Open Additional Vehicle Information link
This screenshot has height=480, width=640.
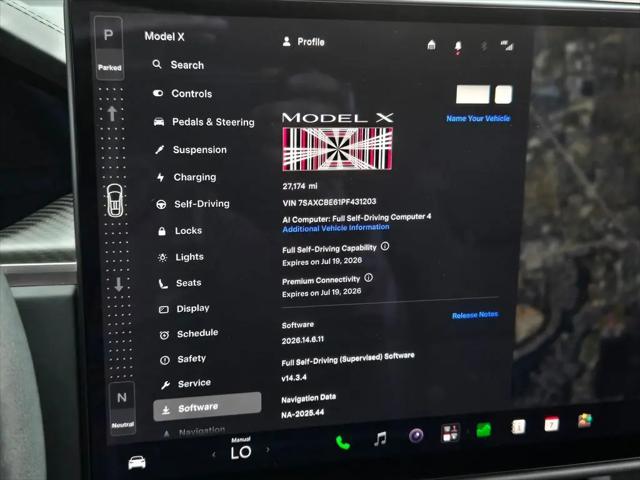(336, 228)
